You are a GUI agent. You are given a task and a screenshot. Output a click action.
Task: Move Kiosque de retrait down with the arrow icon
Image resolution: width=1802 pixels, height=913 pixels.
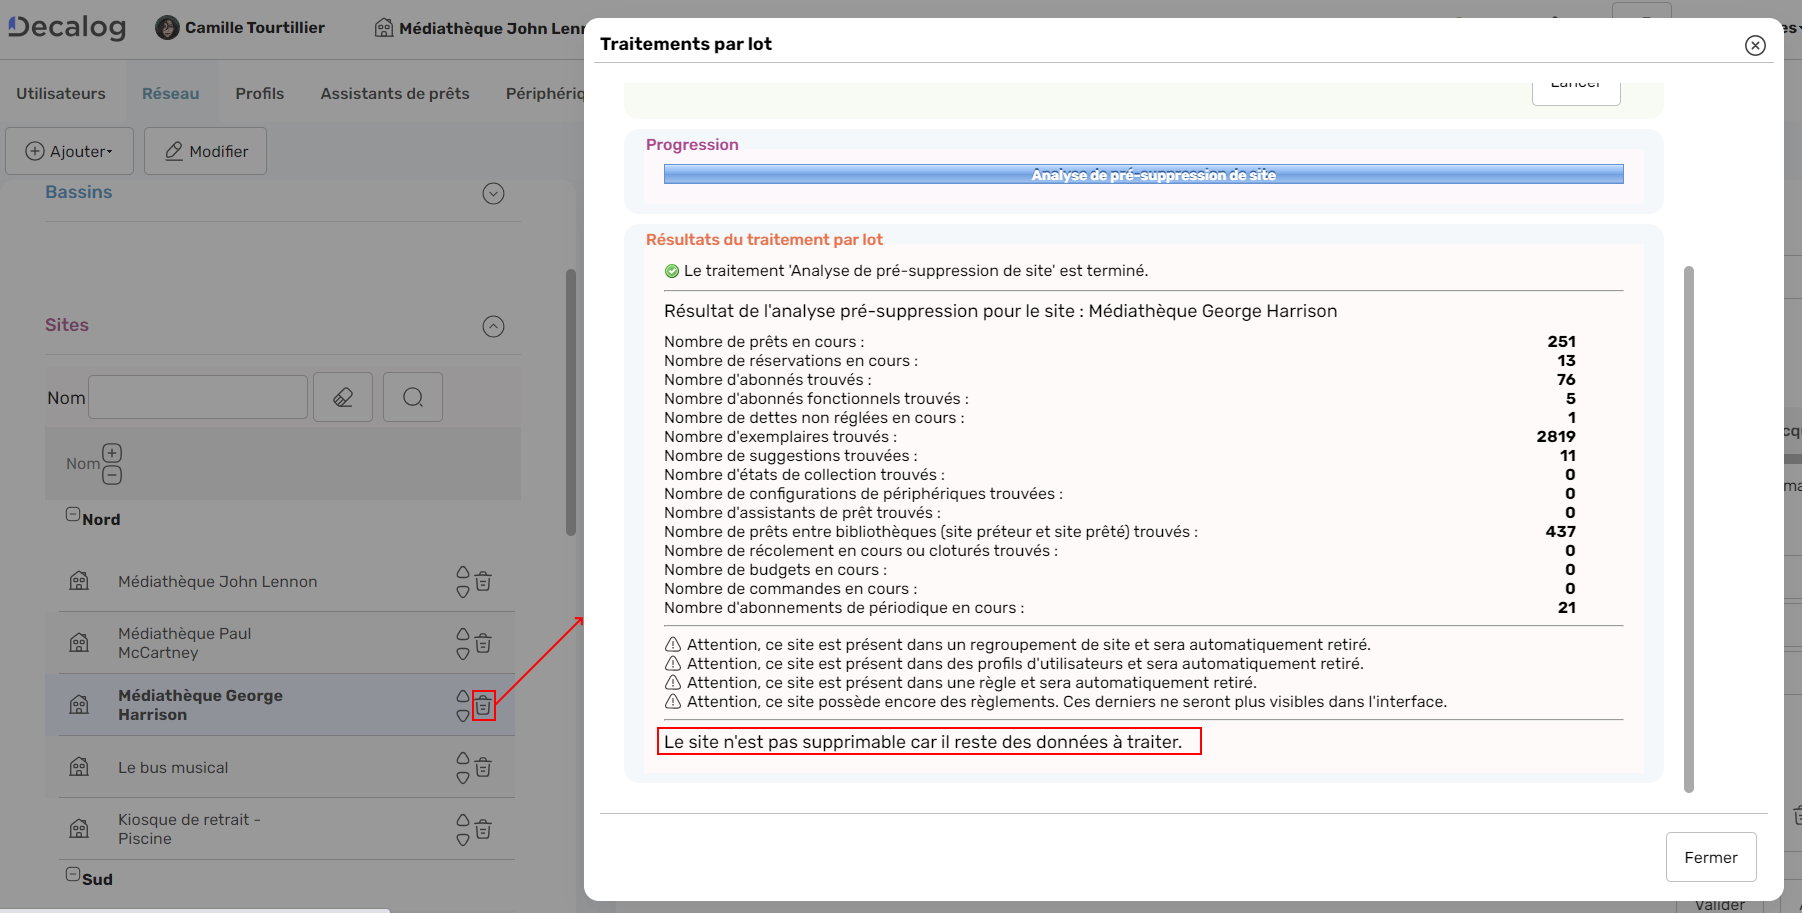pyautogui.click(x=461, y=838)
